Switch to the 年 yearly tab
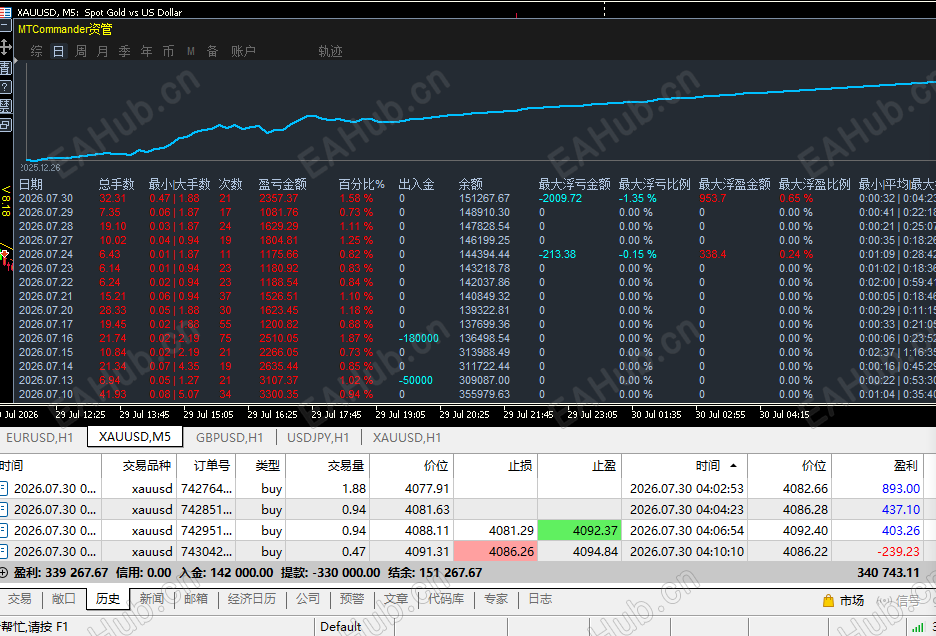The width and height of the screenshot is (936, 636). point(146,51)
